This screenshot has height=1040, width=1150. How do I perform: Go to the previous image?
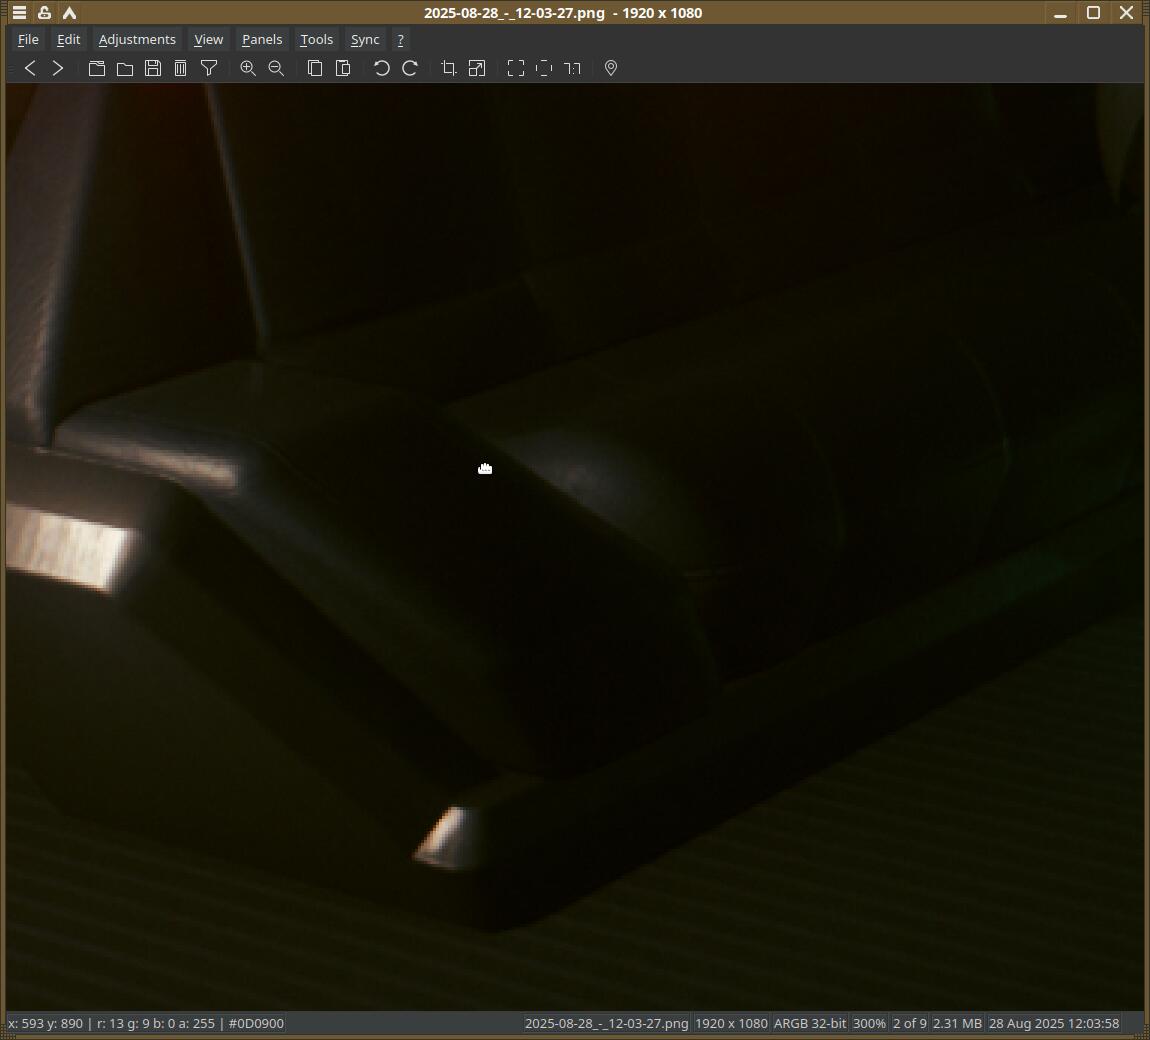tap(30, 68)
